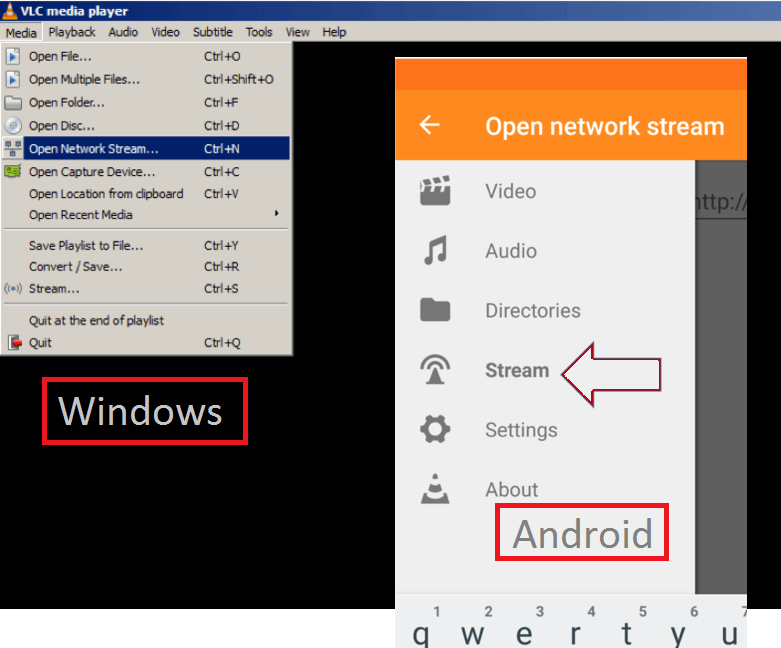Choose Save Playlist to File...

(x=145, y=246)
